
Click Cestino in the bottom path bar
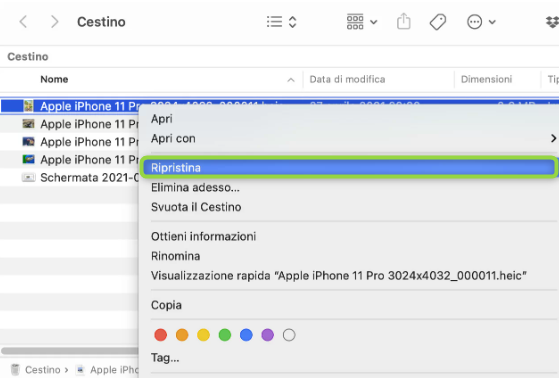pos(42,370)
